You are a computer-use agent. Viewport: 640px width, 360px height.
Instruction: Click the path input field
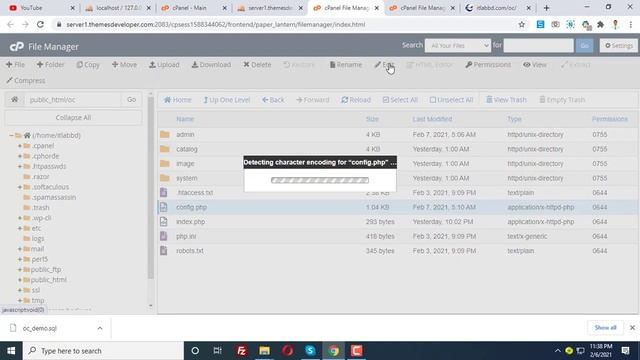click(x=73, y=100)
